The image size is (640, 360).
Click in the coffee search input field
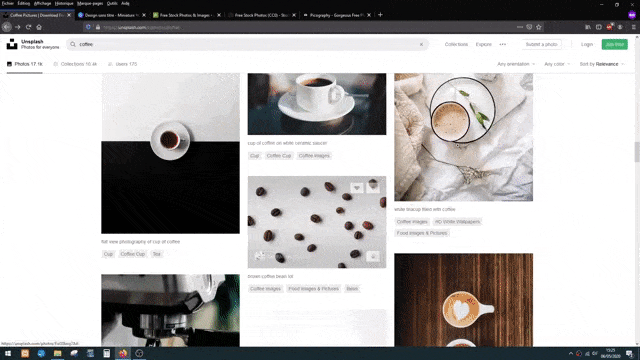coord(248,44)
